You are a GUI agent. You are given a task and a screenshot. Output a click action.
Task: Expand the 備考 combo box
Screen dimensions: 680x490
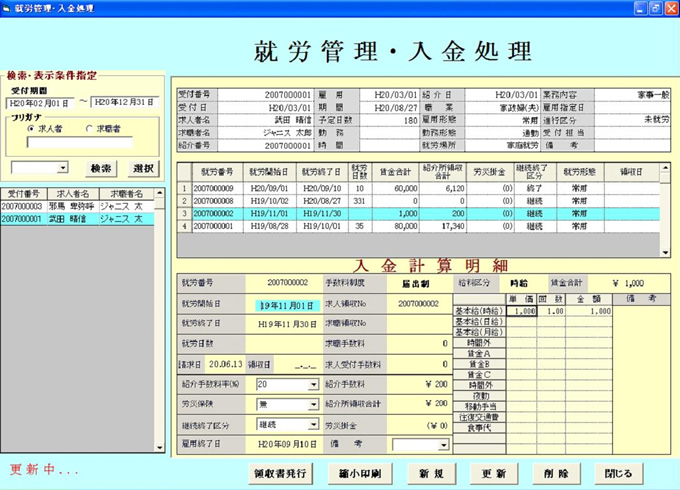coord(444,445)
